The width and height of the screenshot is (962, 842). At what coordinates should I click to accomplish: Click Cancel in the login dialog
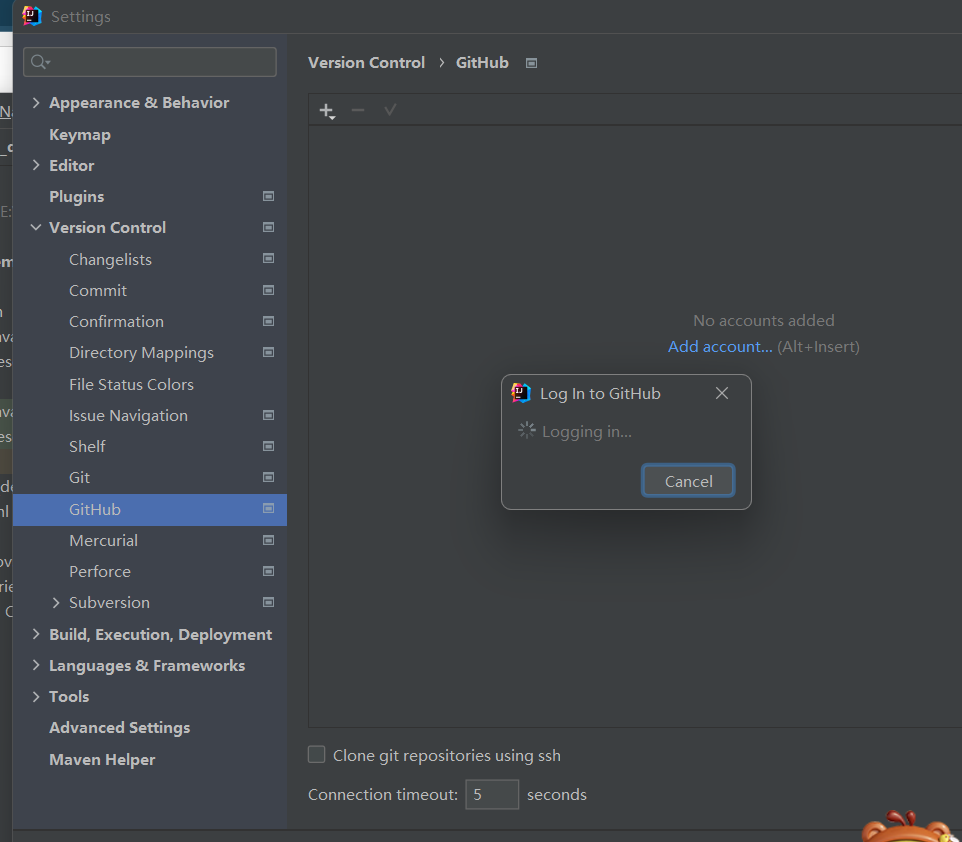(688, 481)
